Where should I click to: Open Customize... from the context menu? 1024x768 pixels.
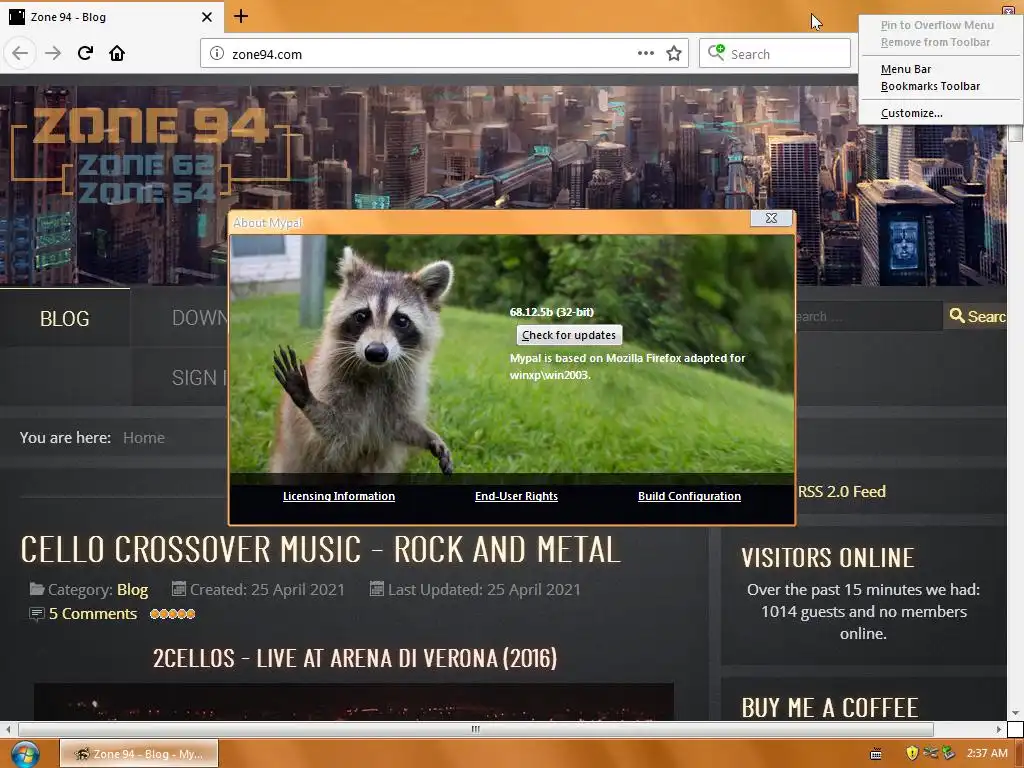(911, 113)
